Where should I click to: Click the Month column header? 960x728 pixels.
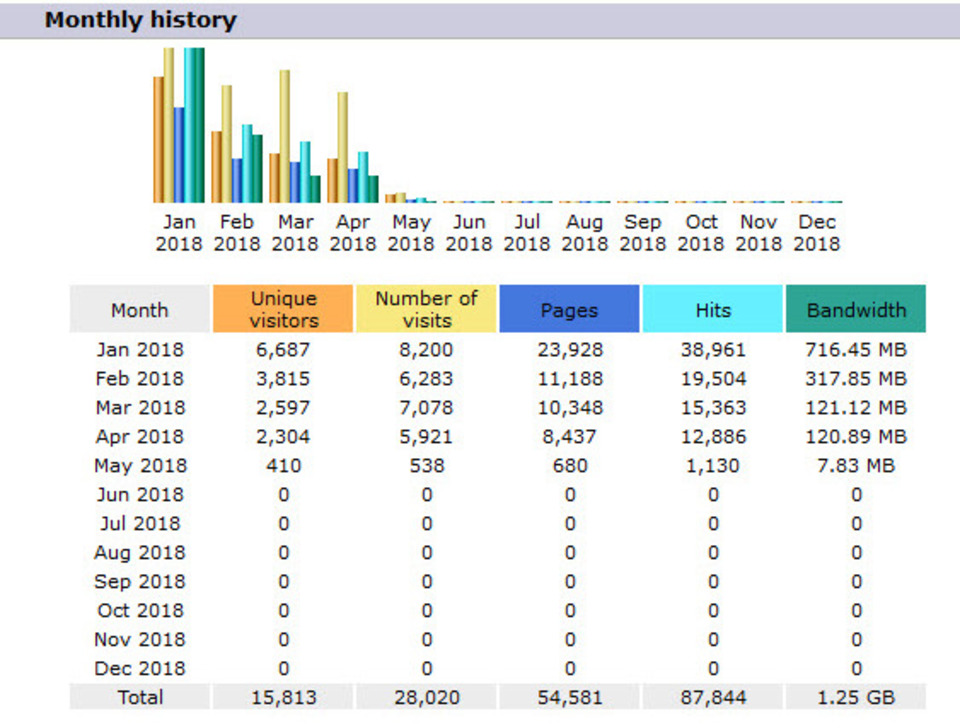click(x=140, y=310)
